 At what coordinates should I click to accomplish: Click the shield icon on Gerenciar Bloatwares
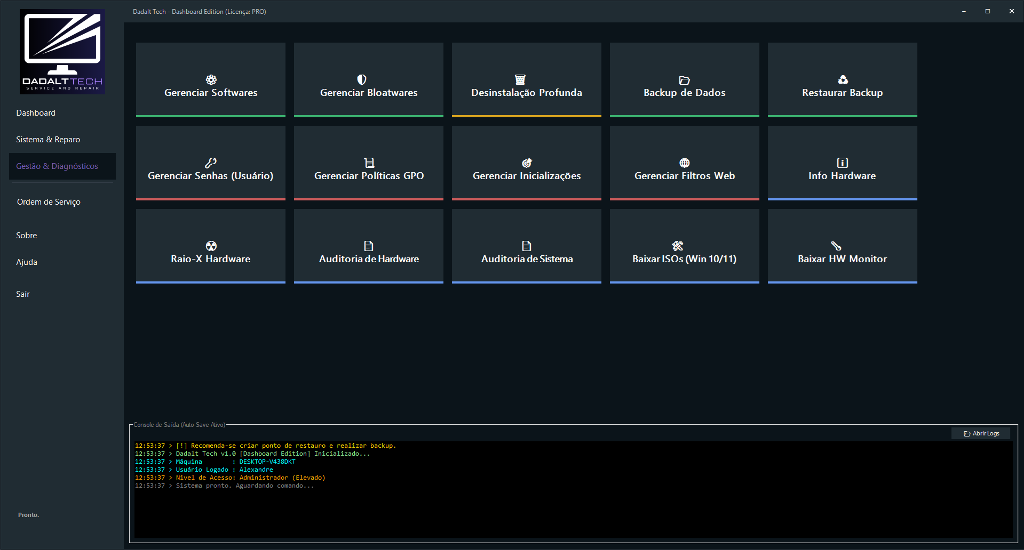369,80
